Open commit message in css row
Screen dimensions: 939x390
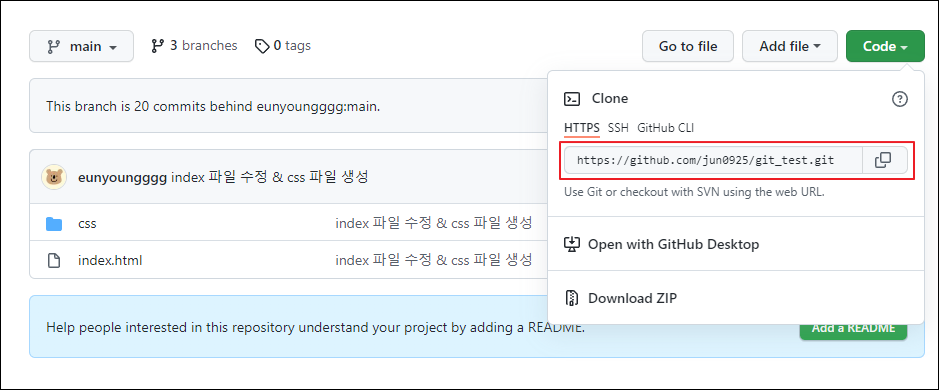point(434,223)
